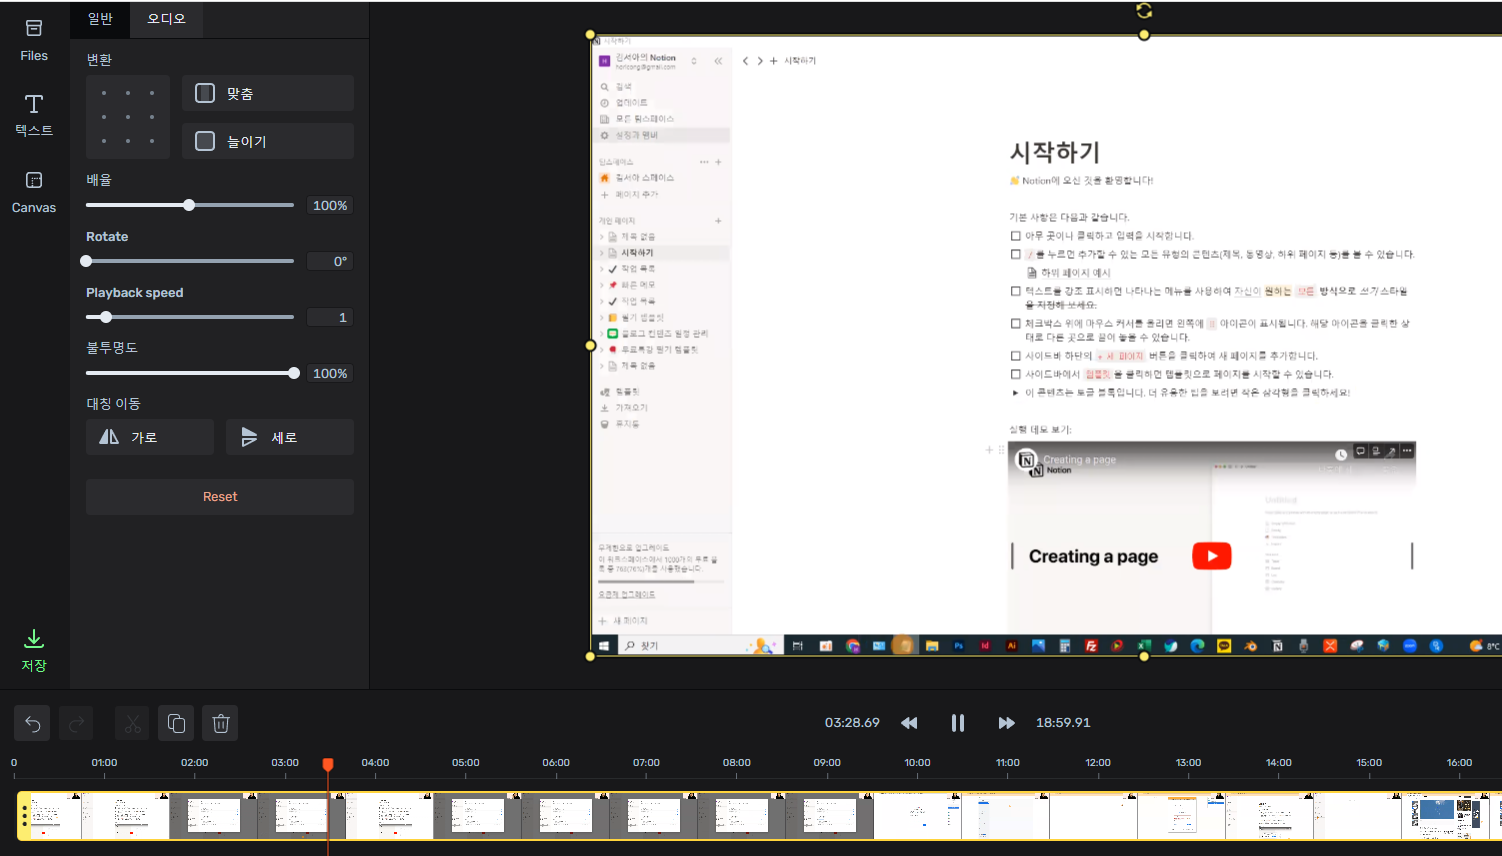Delete the selected clip with trash icon
Viewport: 1502px width, 856px height.
pyautogui.click(x=221, y=723)
